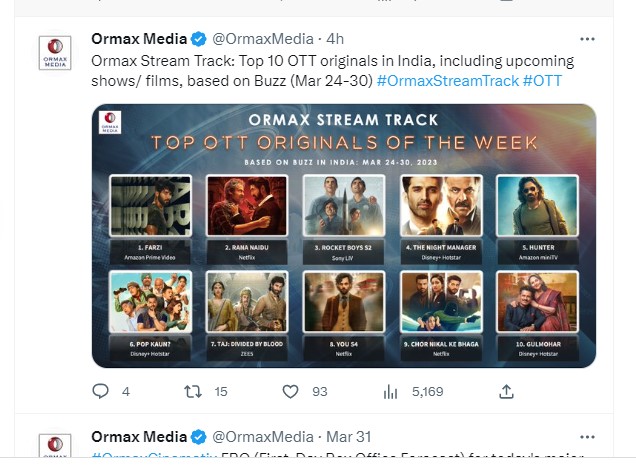This screenshot has width=636, height=468.
Task: Click the share icon below the tweet
Action: click(x=506, y=392)
